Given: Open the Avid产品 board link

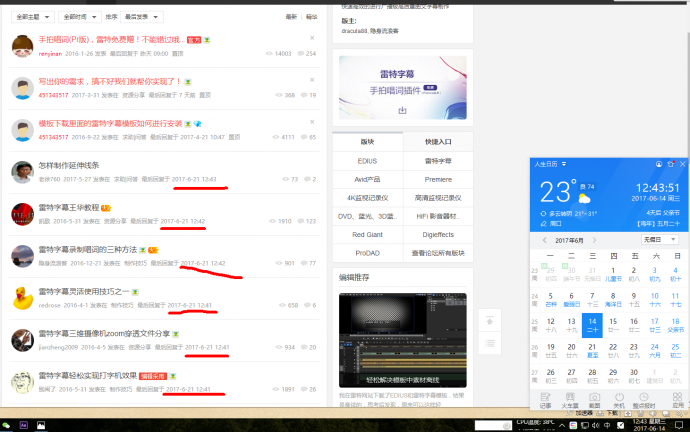Looking at the screenshot, I should coord(367,179).
